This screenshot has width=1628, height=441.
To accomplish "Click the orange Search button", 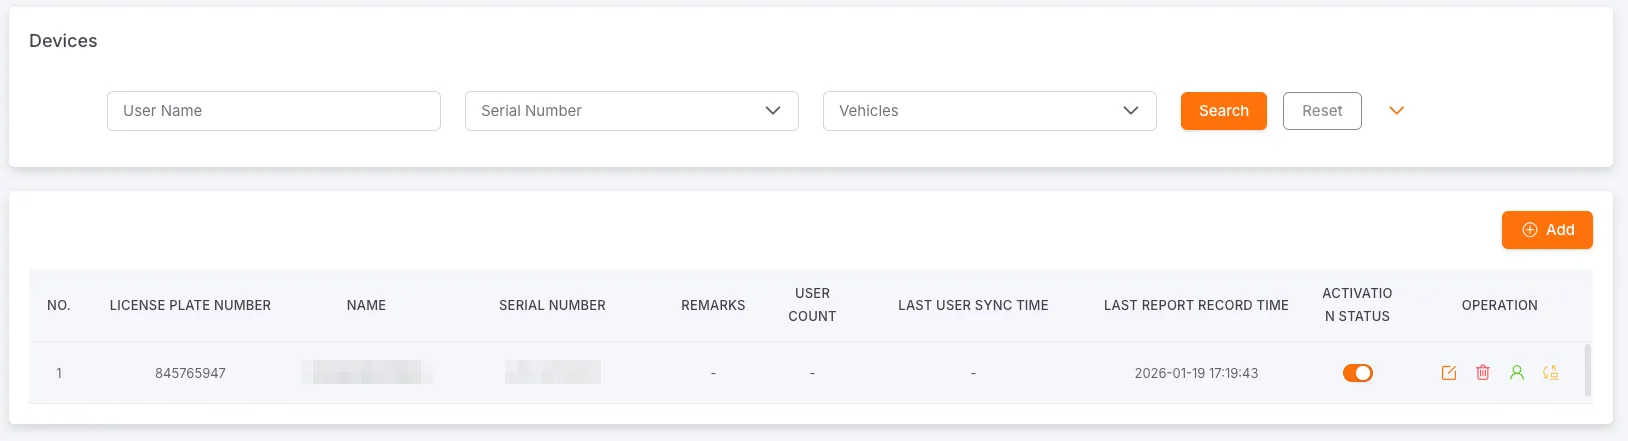I will coord(1223,111).
